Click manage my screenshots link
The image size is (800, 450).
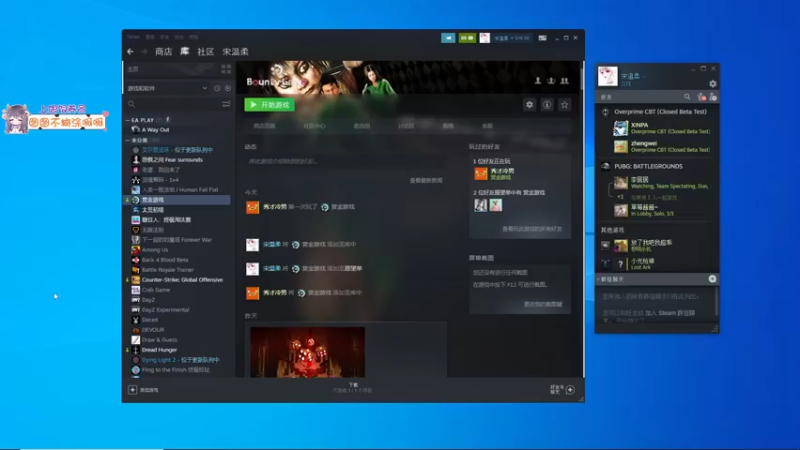pos(543,304)
